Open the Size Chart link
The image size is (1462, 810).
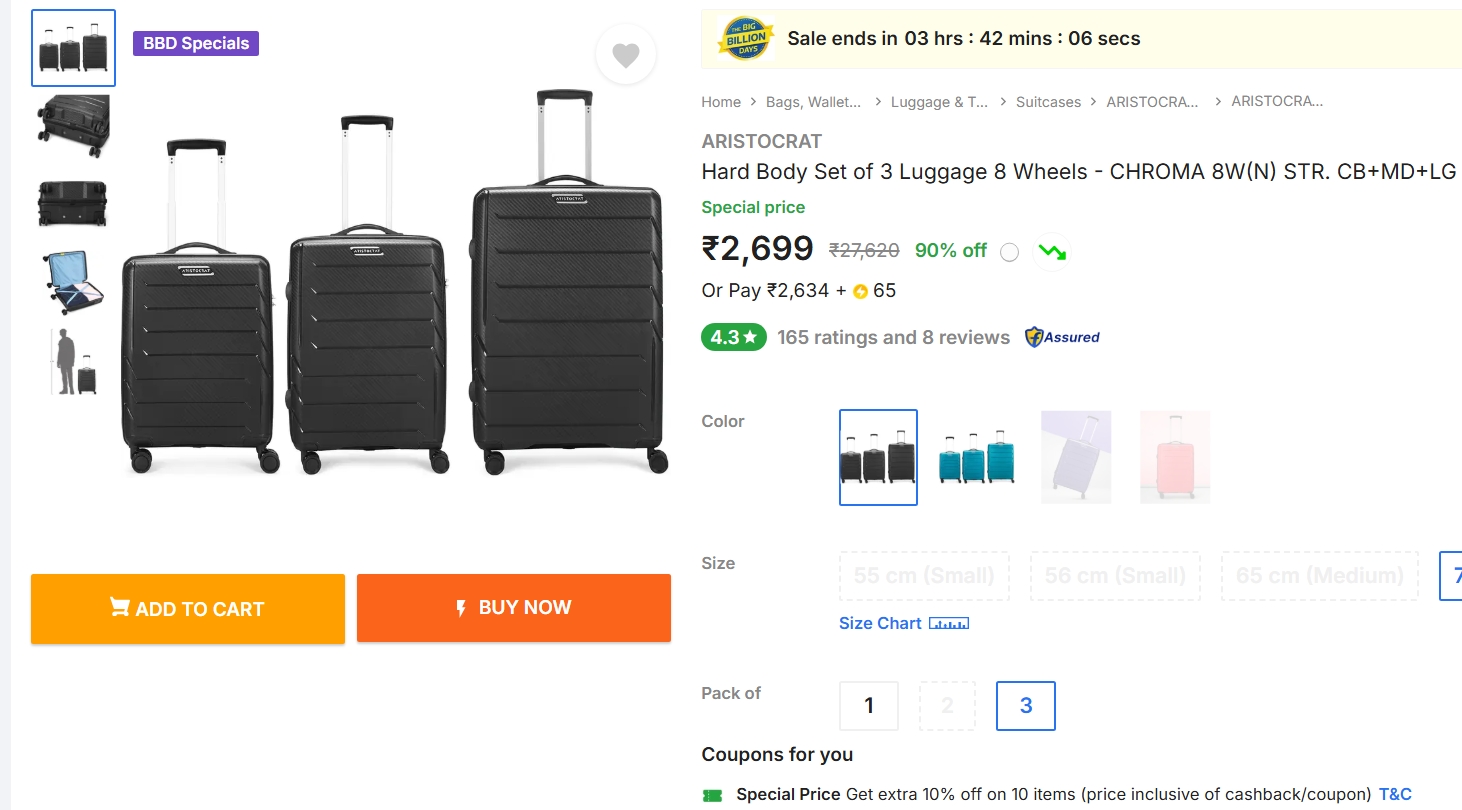(x=880, y=623)
